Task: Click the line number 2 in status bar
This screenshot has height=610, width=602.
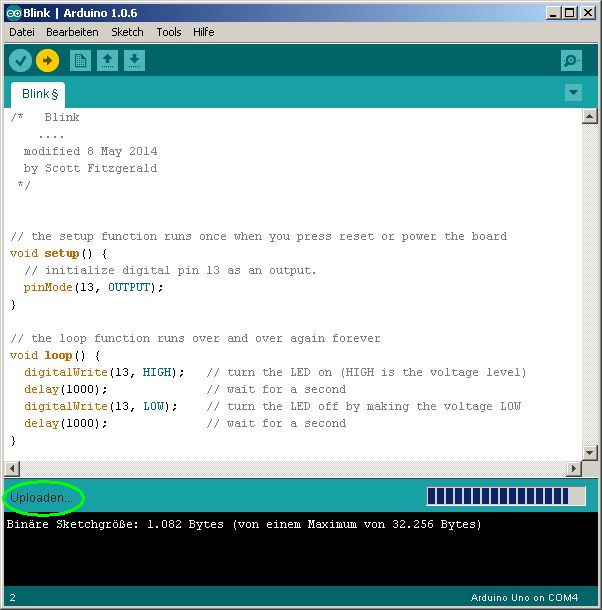Action: (x=13, y=598)
